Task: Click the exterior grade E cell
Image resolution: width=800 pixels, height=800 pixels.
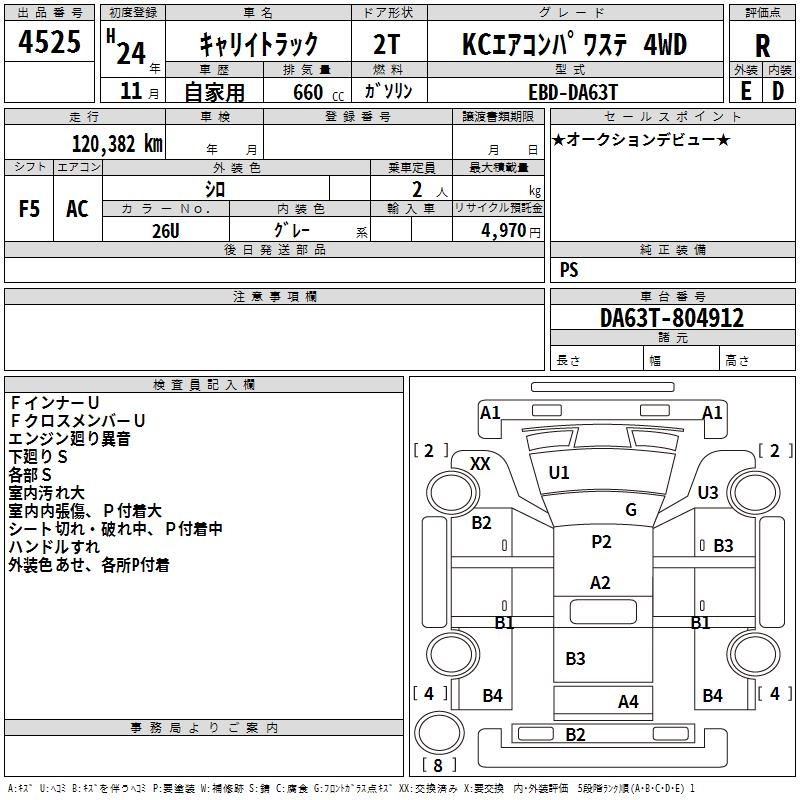Action: click(745, 90)
